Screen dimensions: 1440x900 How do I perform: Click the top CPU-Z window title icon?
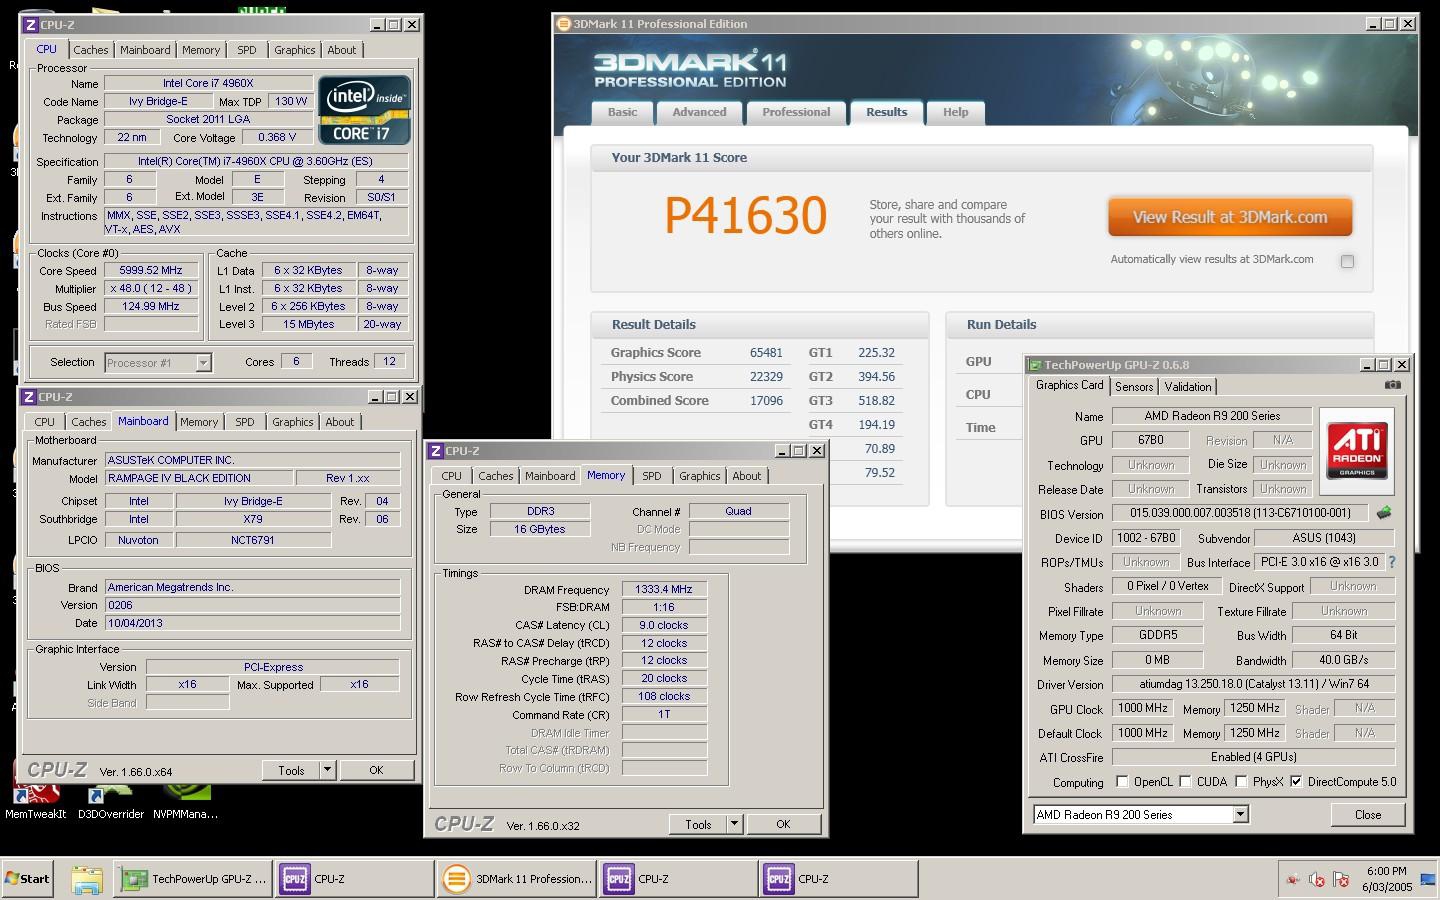click(x=30, y=25)
